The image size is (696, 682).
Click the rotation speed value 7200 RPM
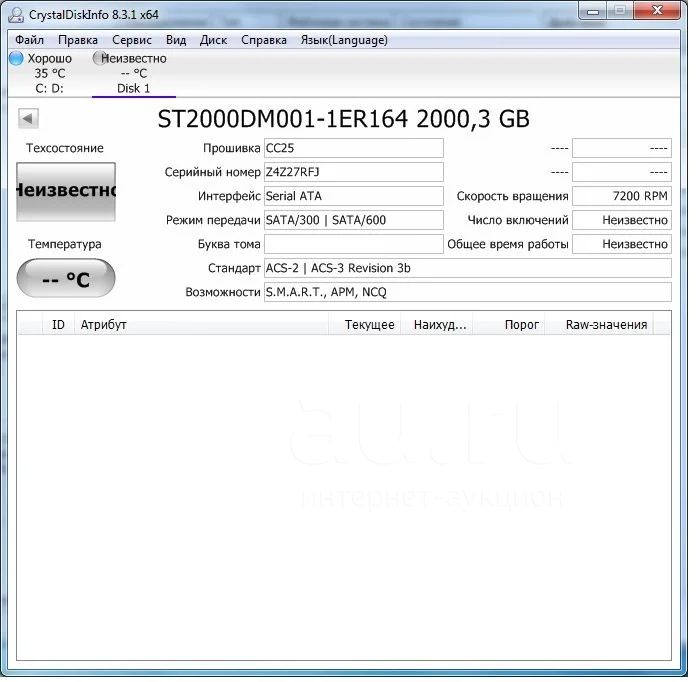coord(621,196)
